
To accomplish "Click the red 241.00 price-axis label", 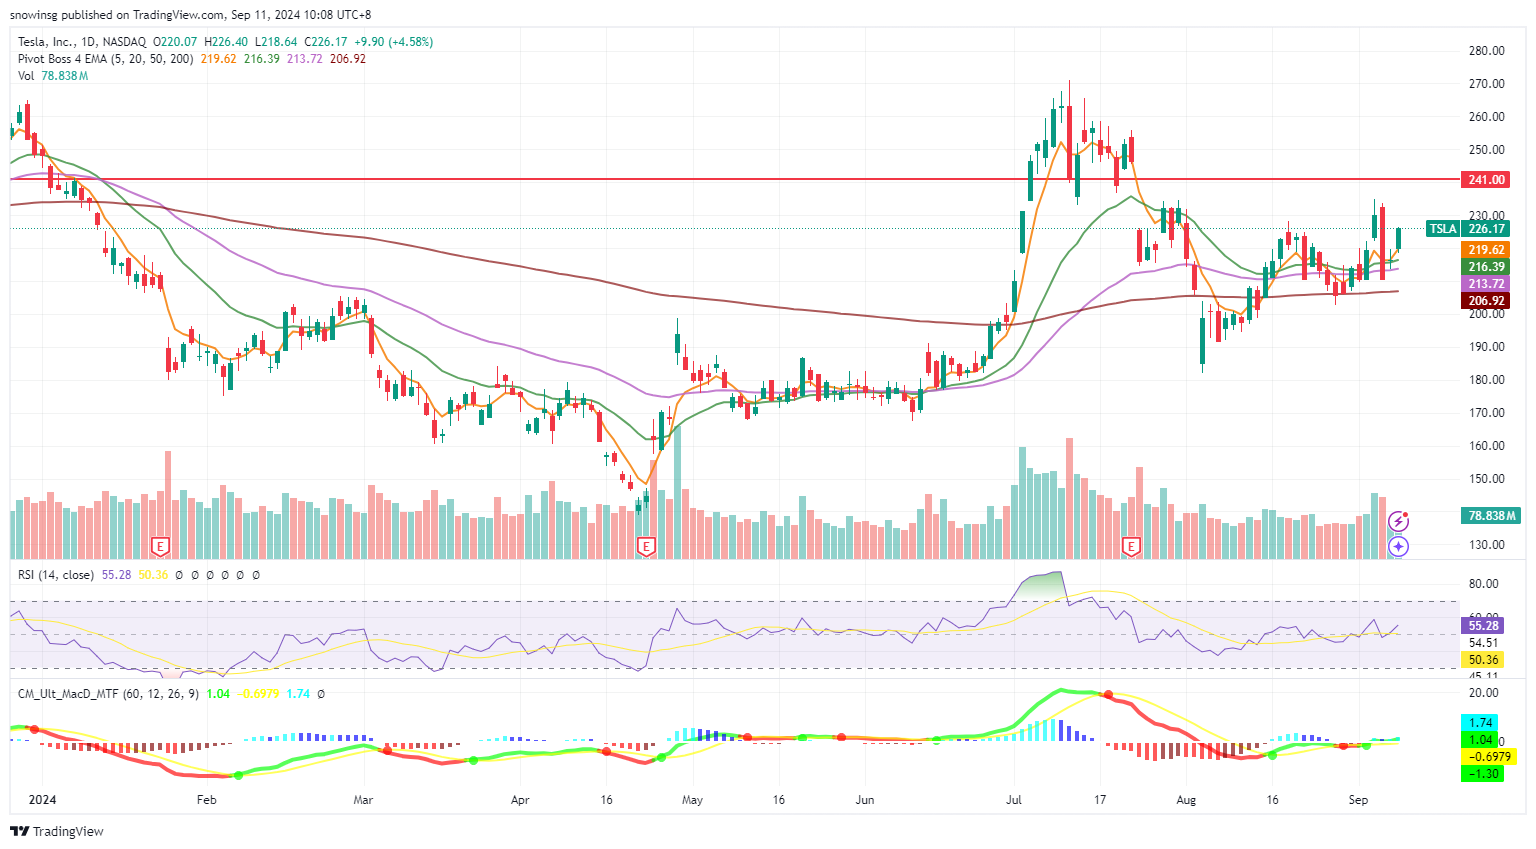I will (1486, 180).
